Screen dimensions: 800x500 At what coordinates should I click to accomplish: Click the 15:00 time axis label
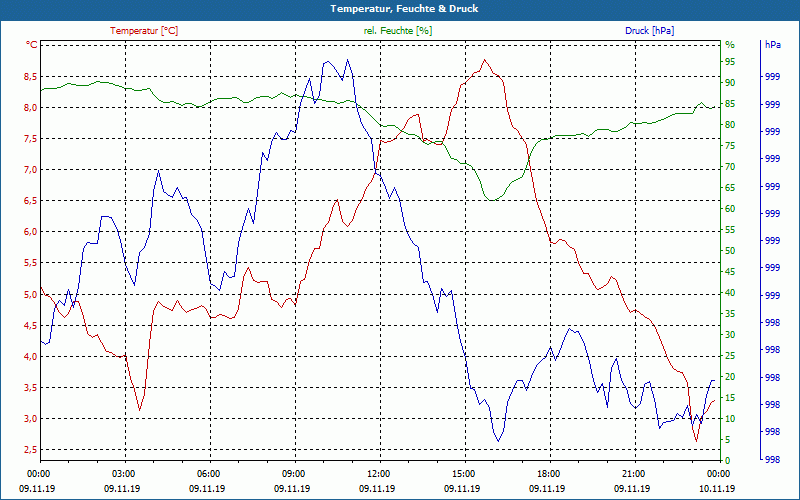463,473
